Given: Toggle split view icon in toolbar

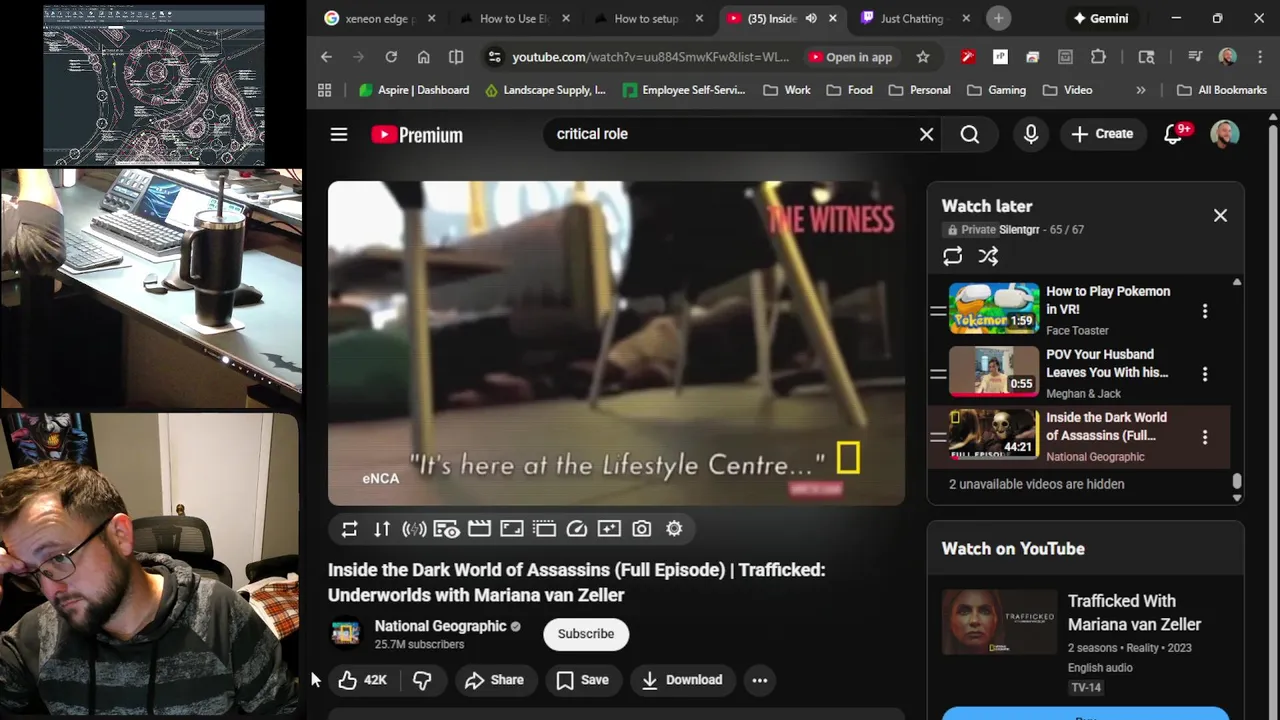Looking at the screenshot, I should click(x=456, y=57).
